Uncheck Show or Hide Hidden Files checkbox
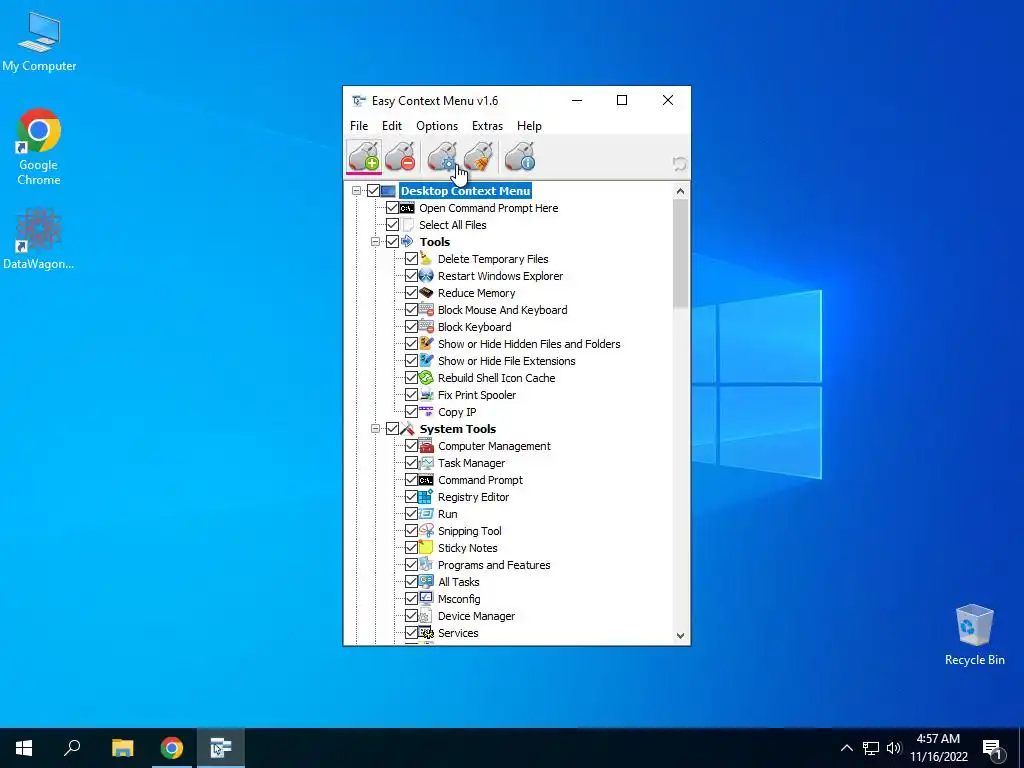The height and width of the screenshot is (768, 1024). 411,344
